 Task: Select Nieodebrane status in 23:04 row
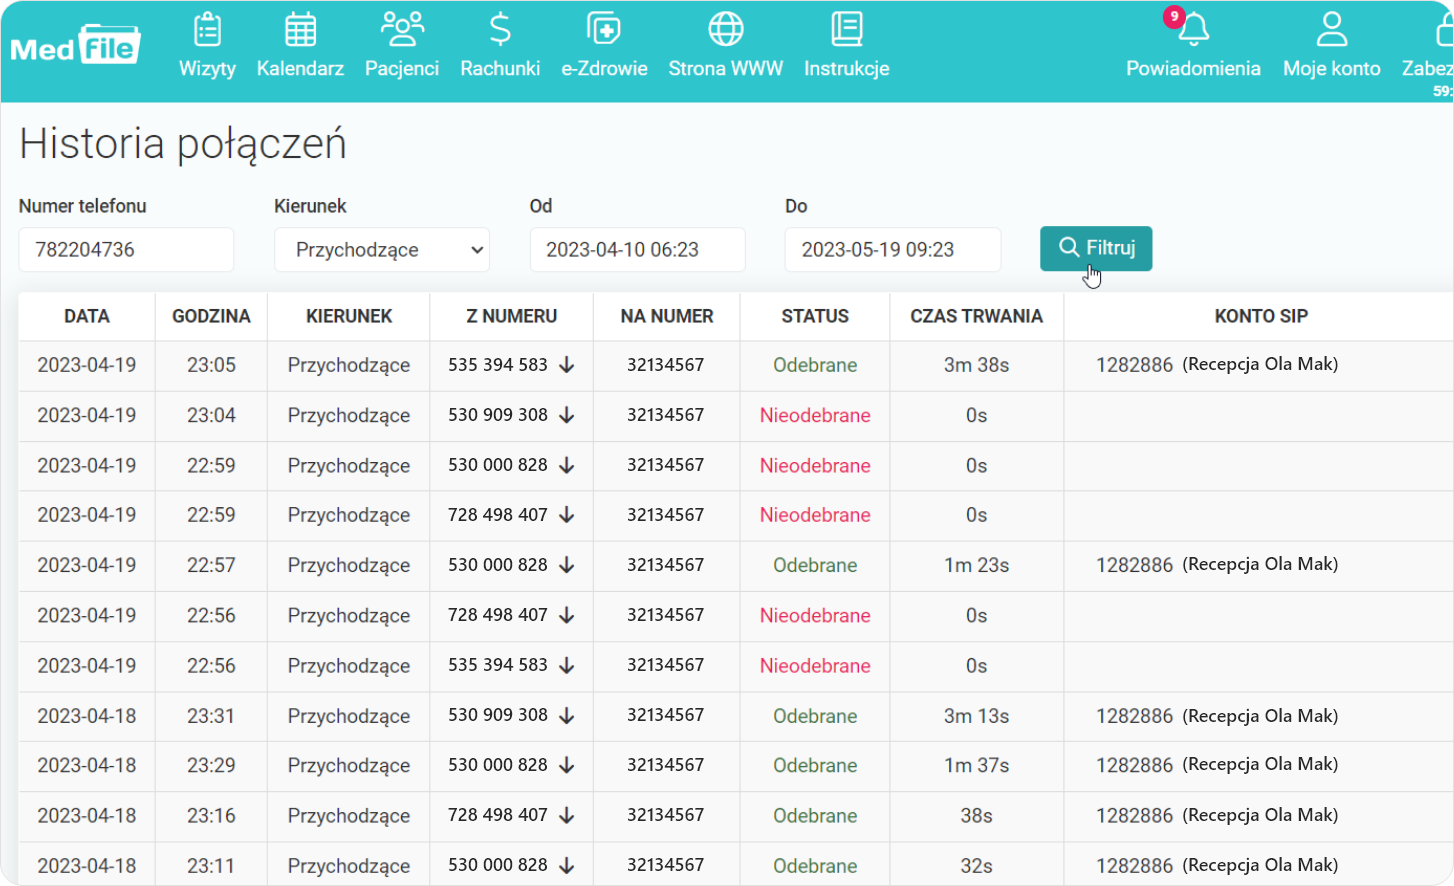click(x=815, y=415)
